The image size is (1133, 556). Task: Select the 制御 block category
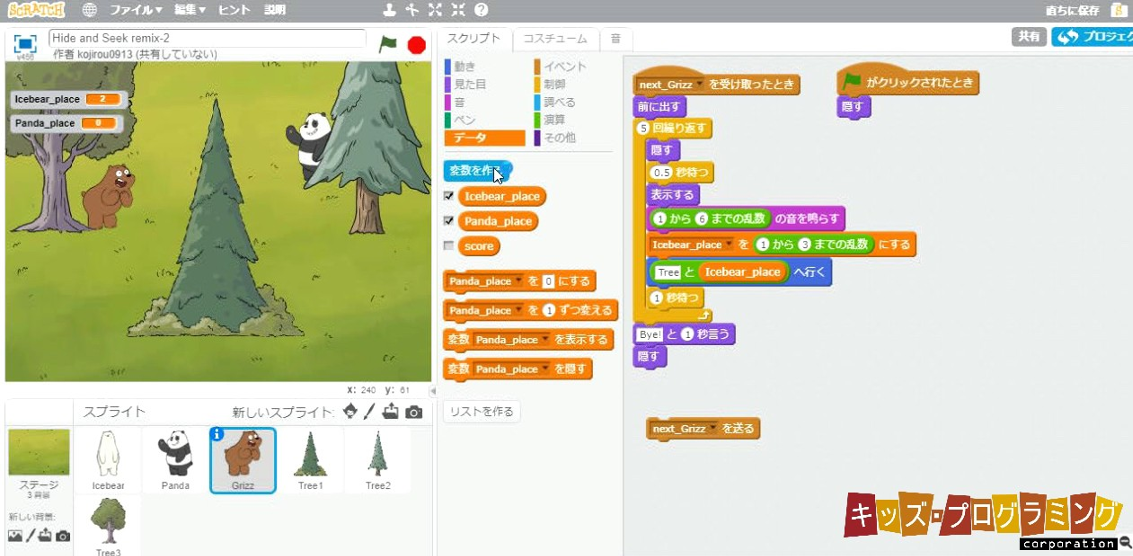(555, 84)
